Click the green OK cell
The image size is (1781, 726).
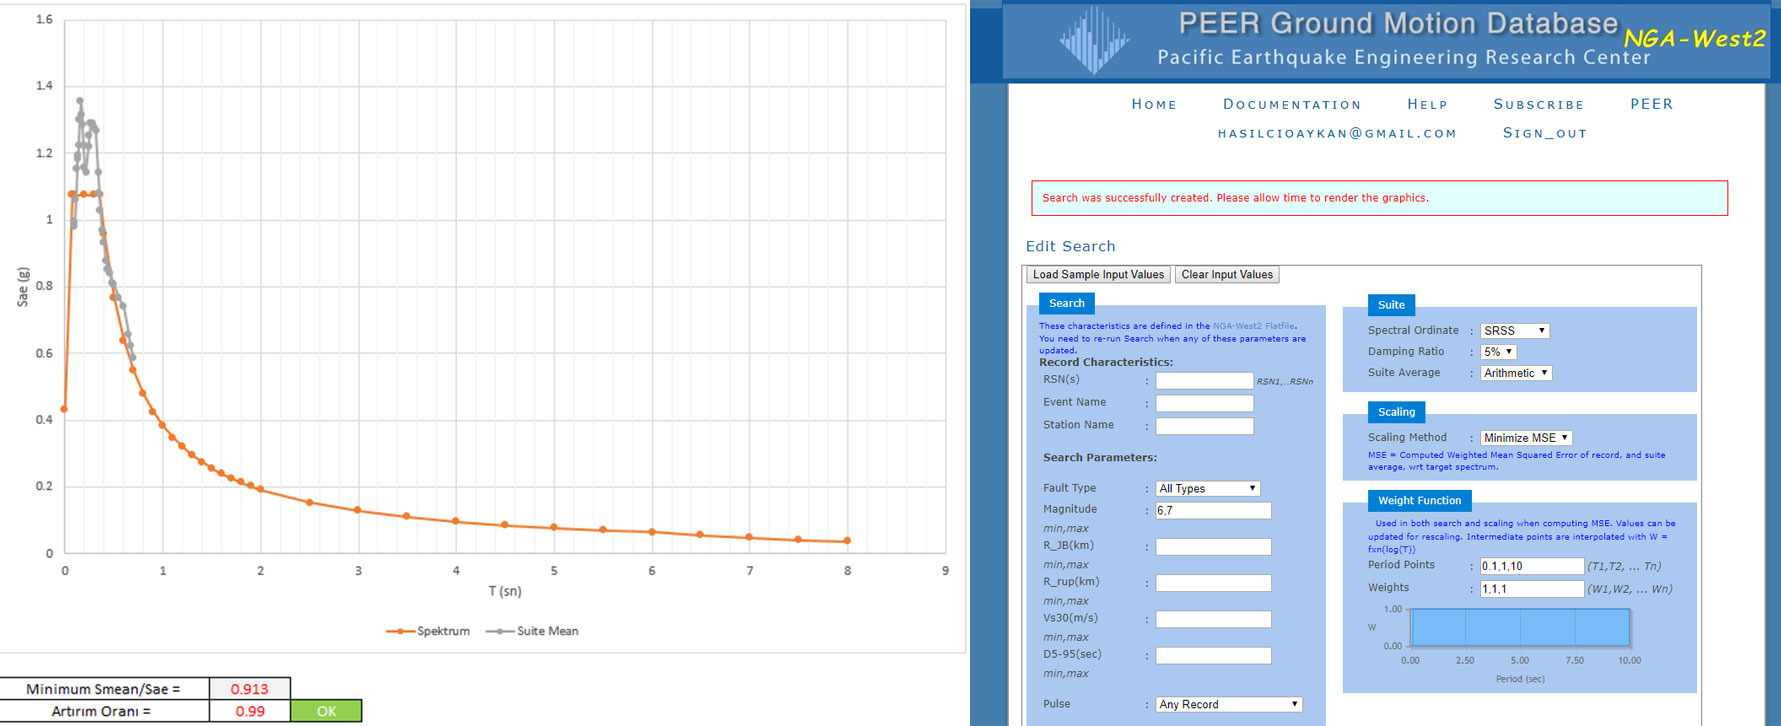327,711
